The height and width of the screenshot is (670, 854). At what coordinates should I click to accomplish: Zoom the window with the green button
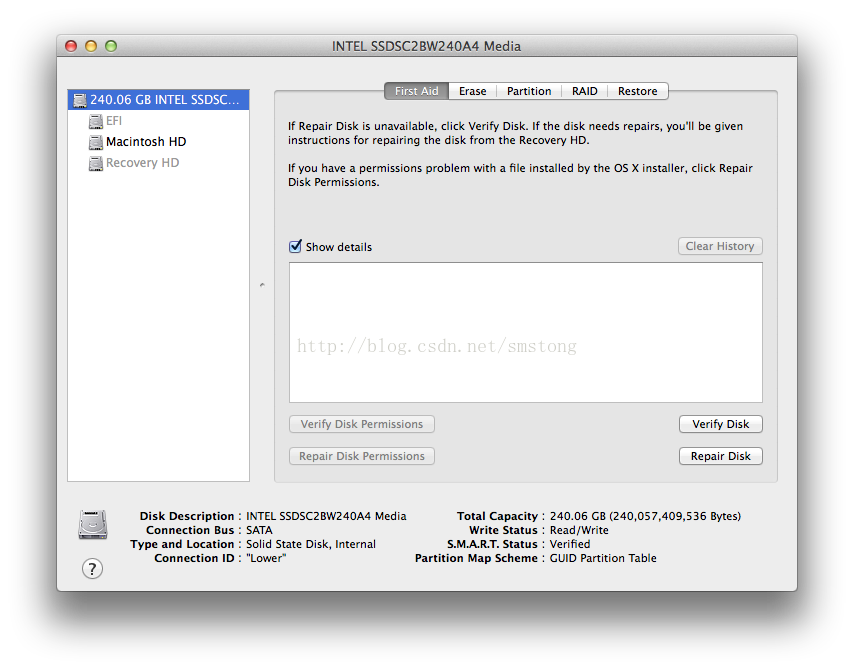point(111,46)
